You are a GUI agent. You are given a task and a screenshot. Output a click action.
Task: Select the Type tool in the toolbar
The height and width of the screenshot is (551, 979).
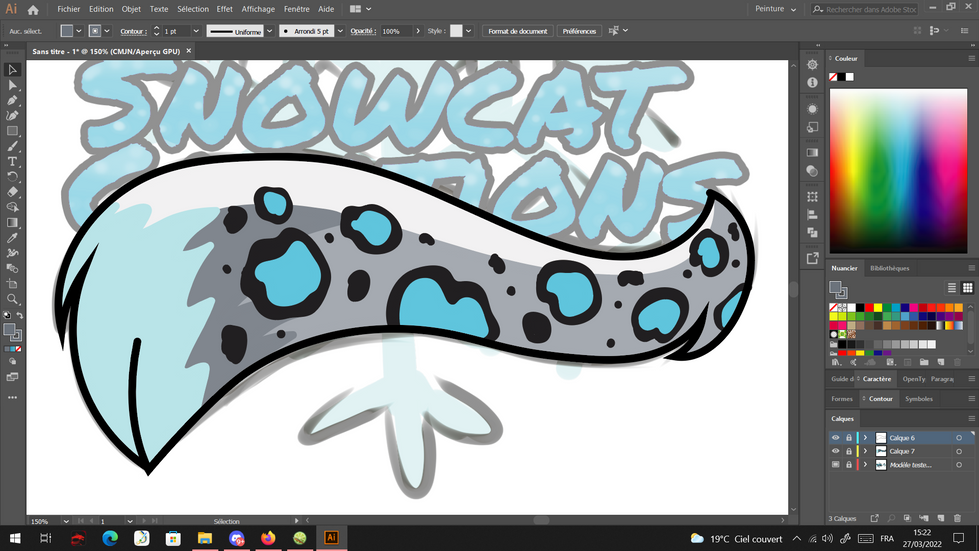(12, 161)
